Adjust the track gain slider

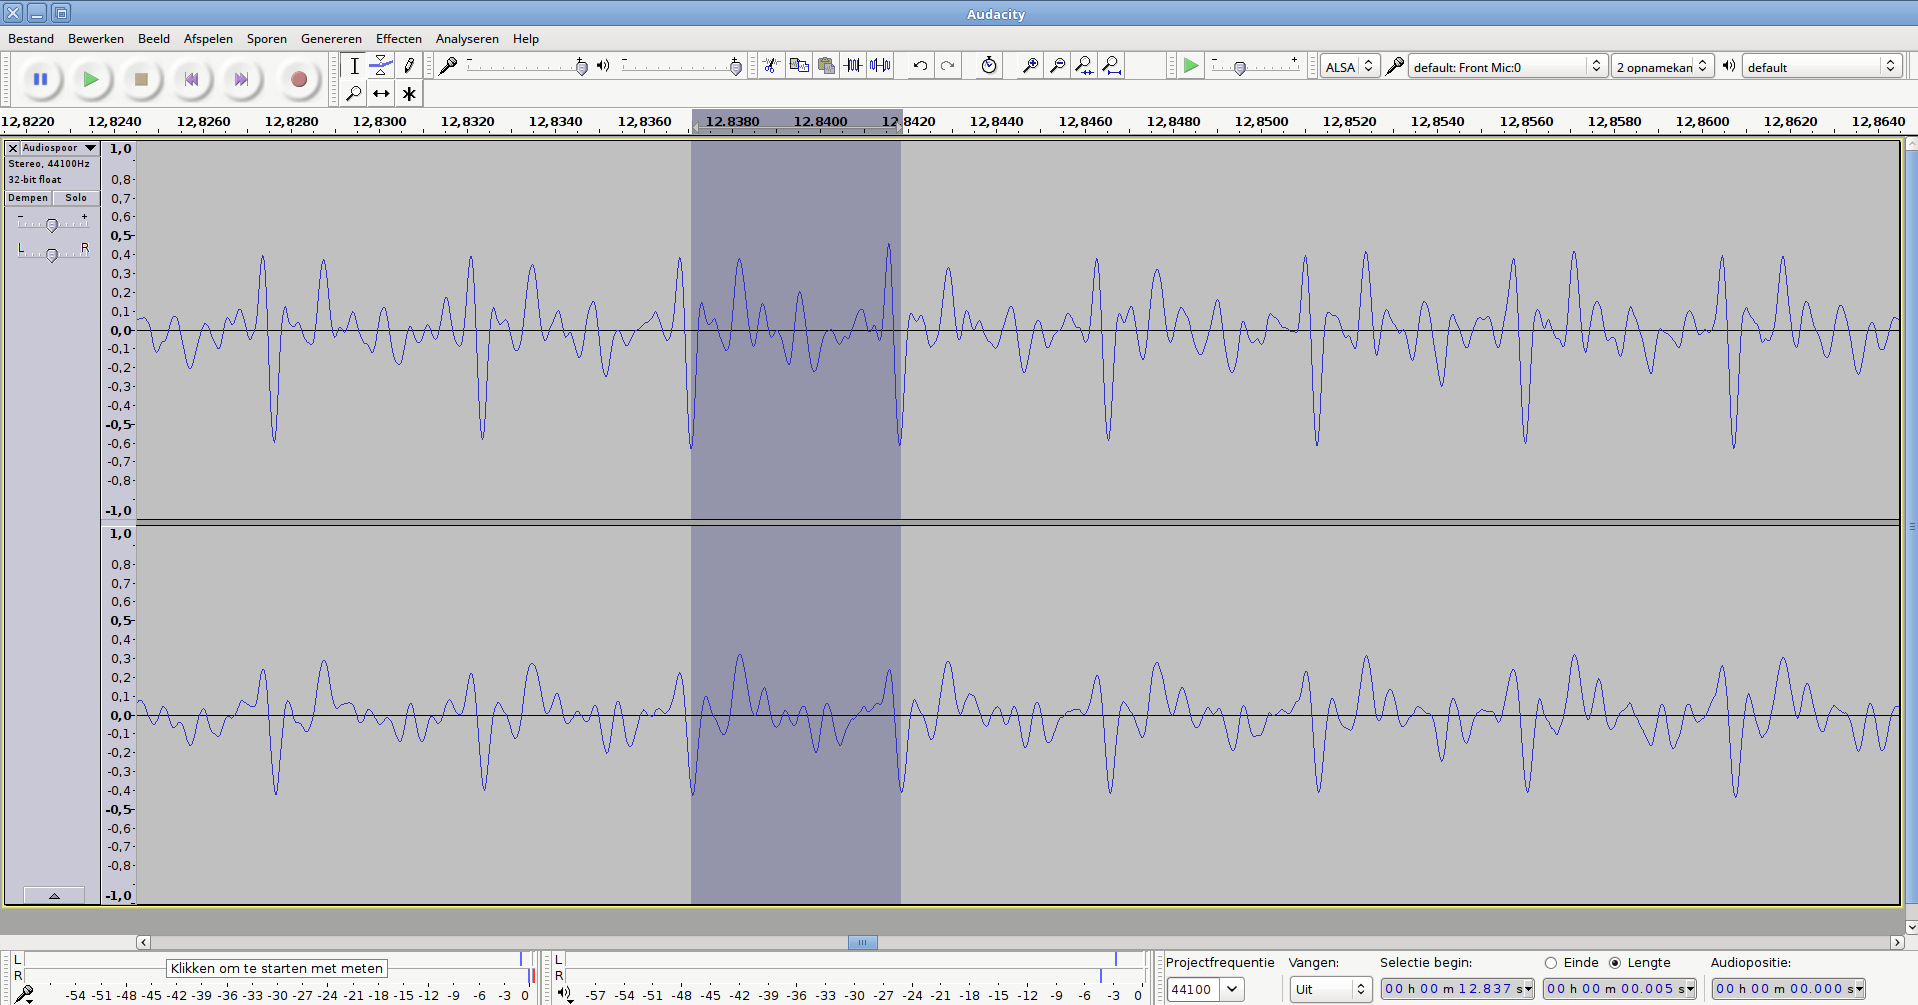coord(52,225)
